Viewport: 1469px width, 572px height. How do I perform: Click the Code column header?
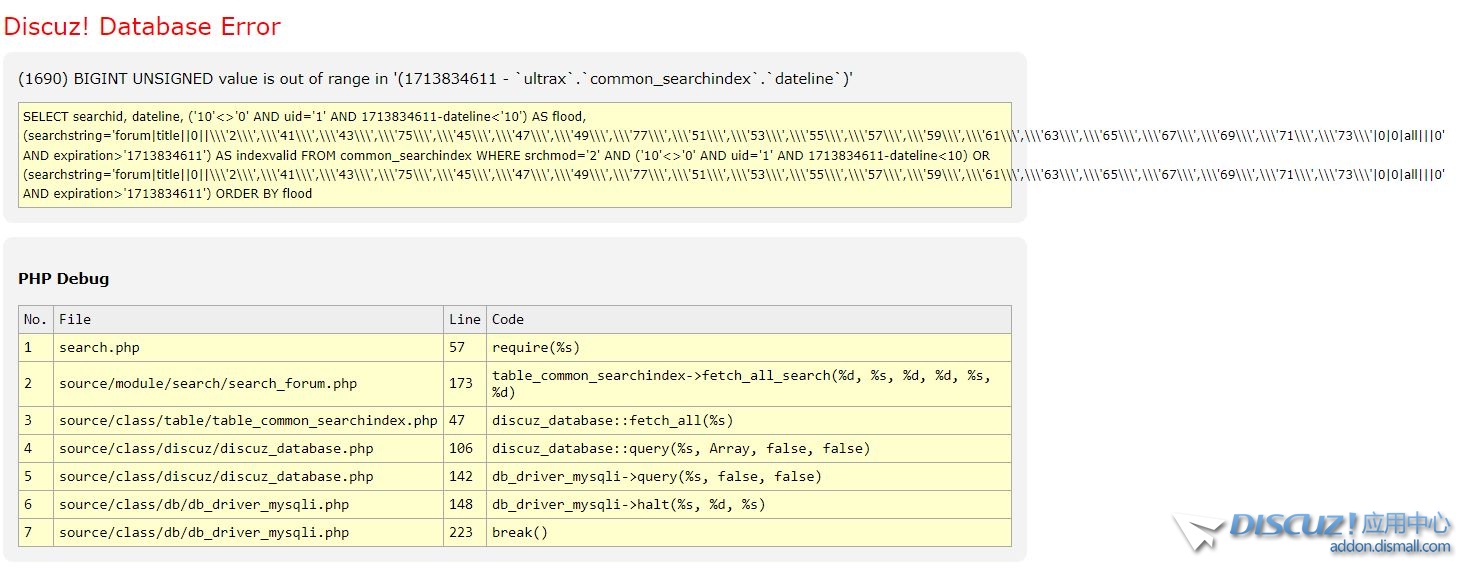coord(508,319)
